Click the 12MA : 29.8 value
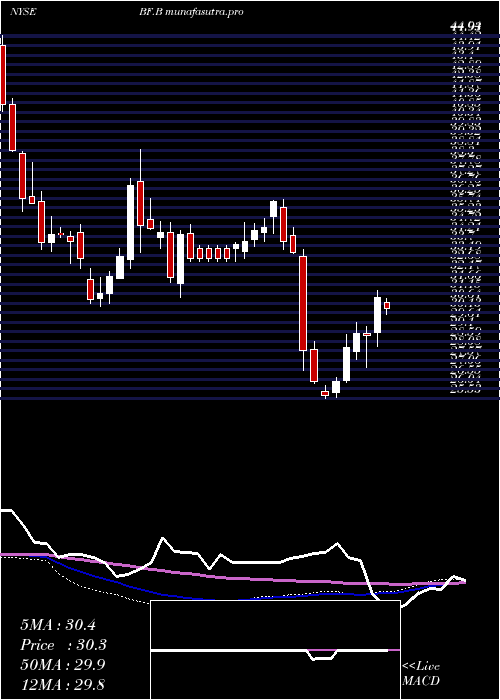This screenshot has height=700, width=500. pos(62,685)
